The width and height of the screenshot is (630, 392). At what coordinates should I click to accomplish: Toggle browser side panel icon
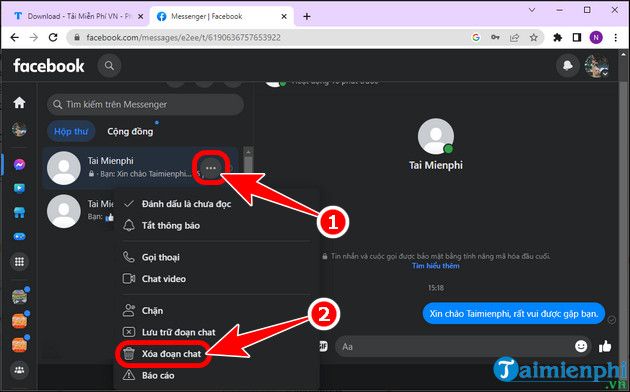click(577, 38)
